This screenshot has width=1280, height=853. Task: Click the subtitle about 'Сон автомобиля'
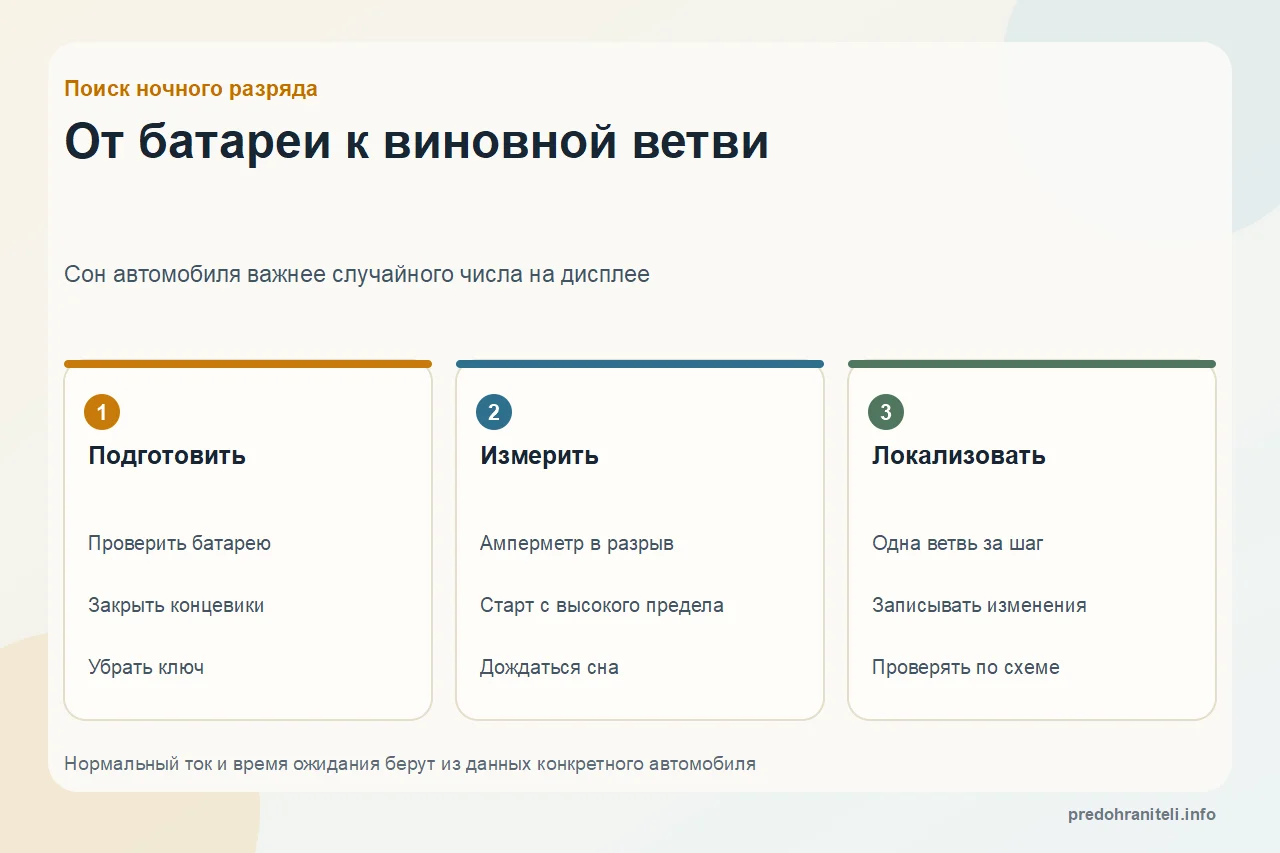click(x=357, y=274)
